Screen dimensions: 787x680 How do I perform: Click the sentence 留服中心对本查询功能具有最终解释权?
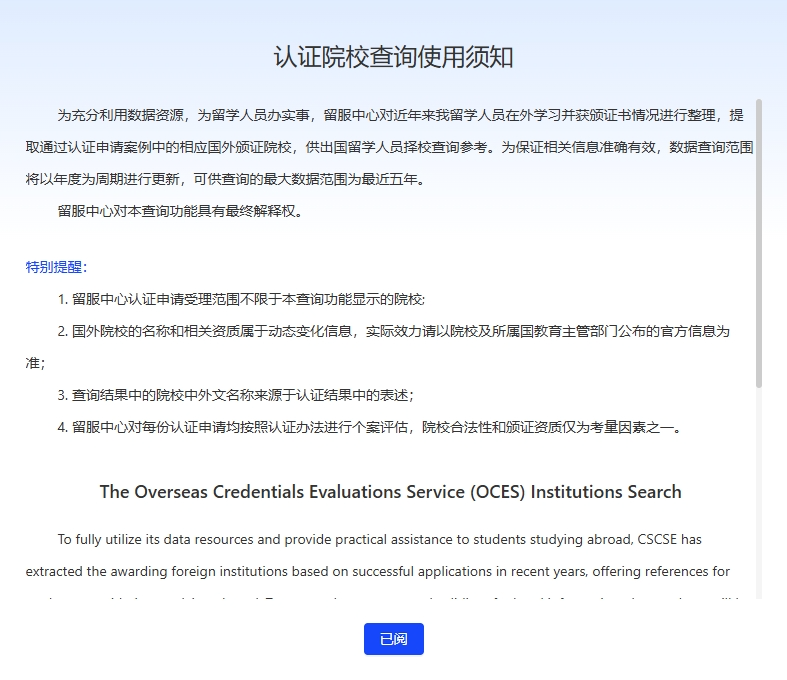[179, 211]
